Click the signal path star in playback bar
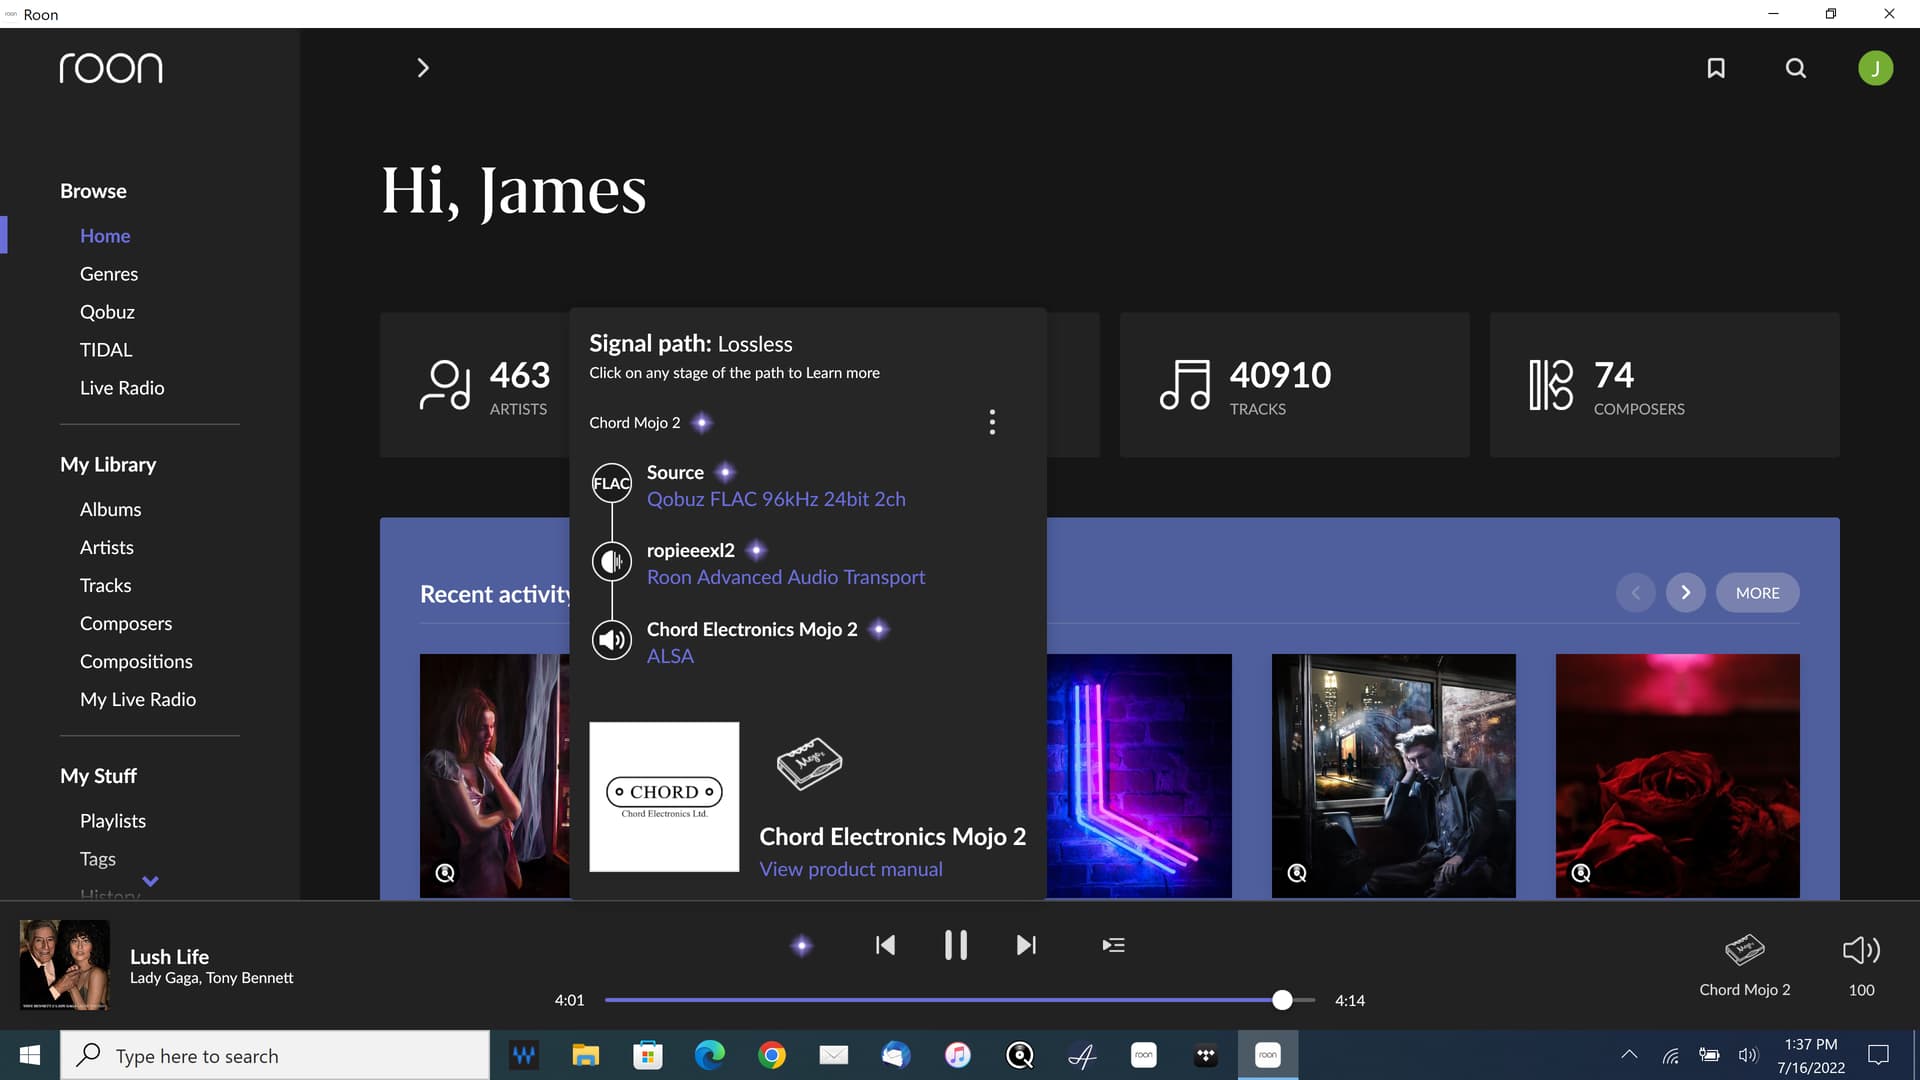This screenshot has width=1920, height=1080. click(x=802, y=945)
